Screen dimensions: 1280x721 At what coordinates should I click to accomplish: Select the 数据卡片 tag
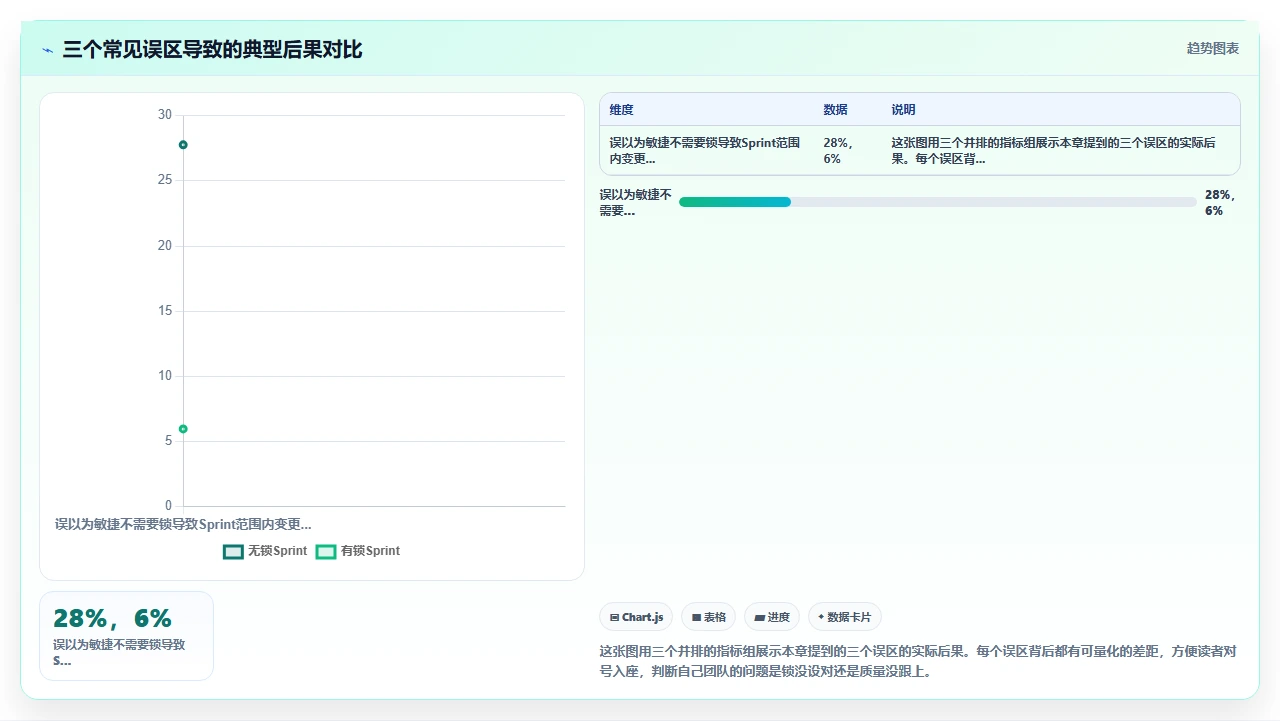tap(845, 617)
